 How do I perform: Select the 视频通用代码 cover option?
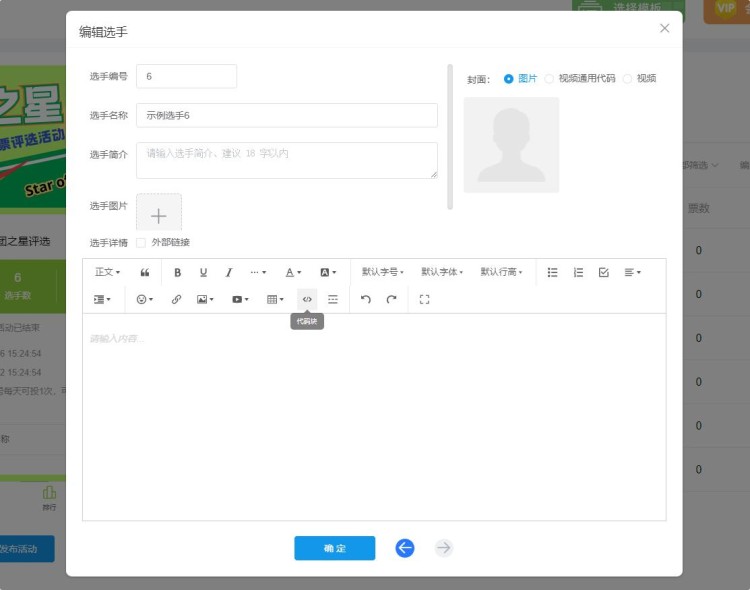[549, 78]
